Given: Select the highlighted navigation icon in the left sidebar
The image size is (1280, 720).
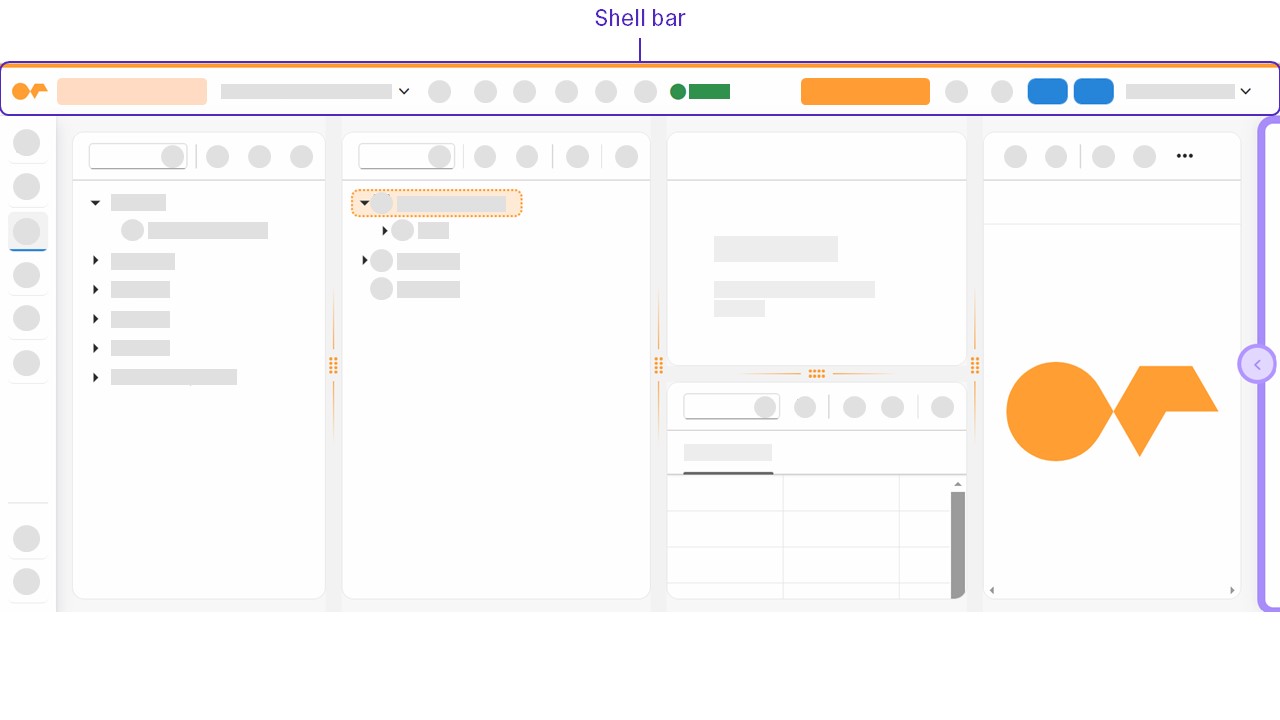Looking at the screenshot, I should (27, 231).
